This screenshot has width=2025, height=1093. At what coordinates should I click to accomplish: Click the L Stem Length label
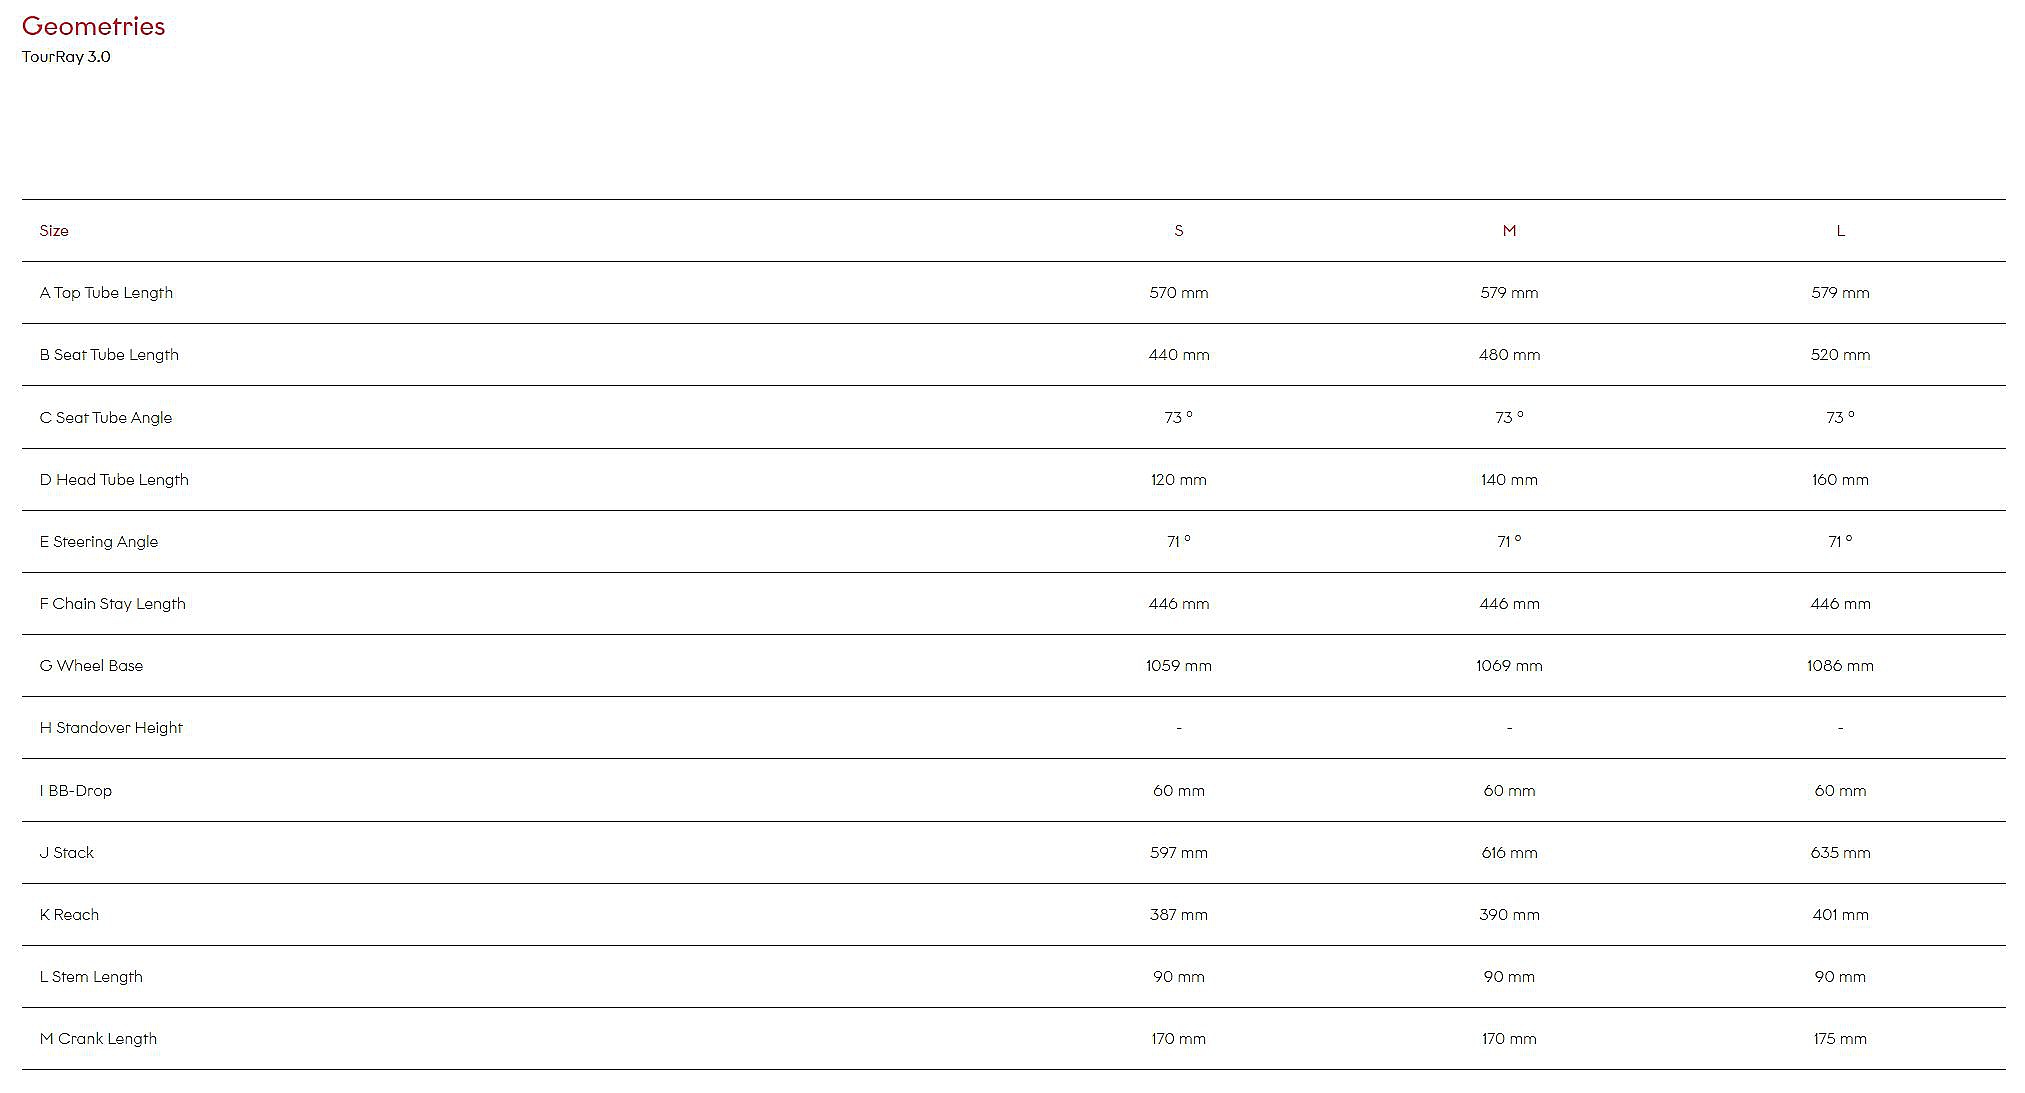pos(91,977)
